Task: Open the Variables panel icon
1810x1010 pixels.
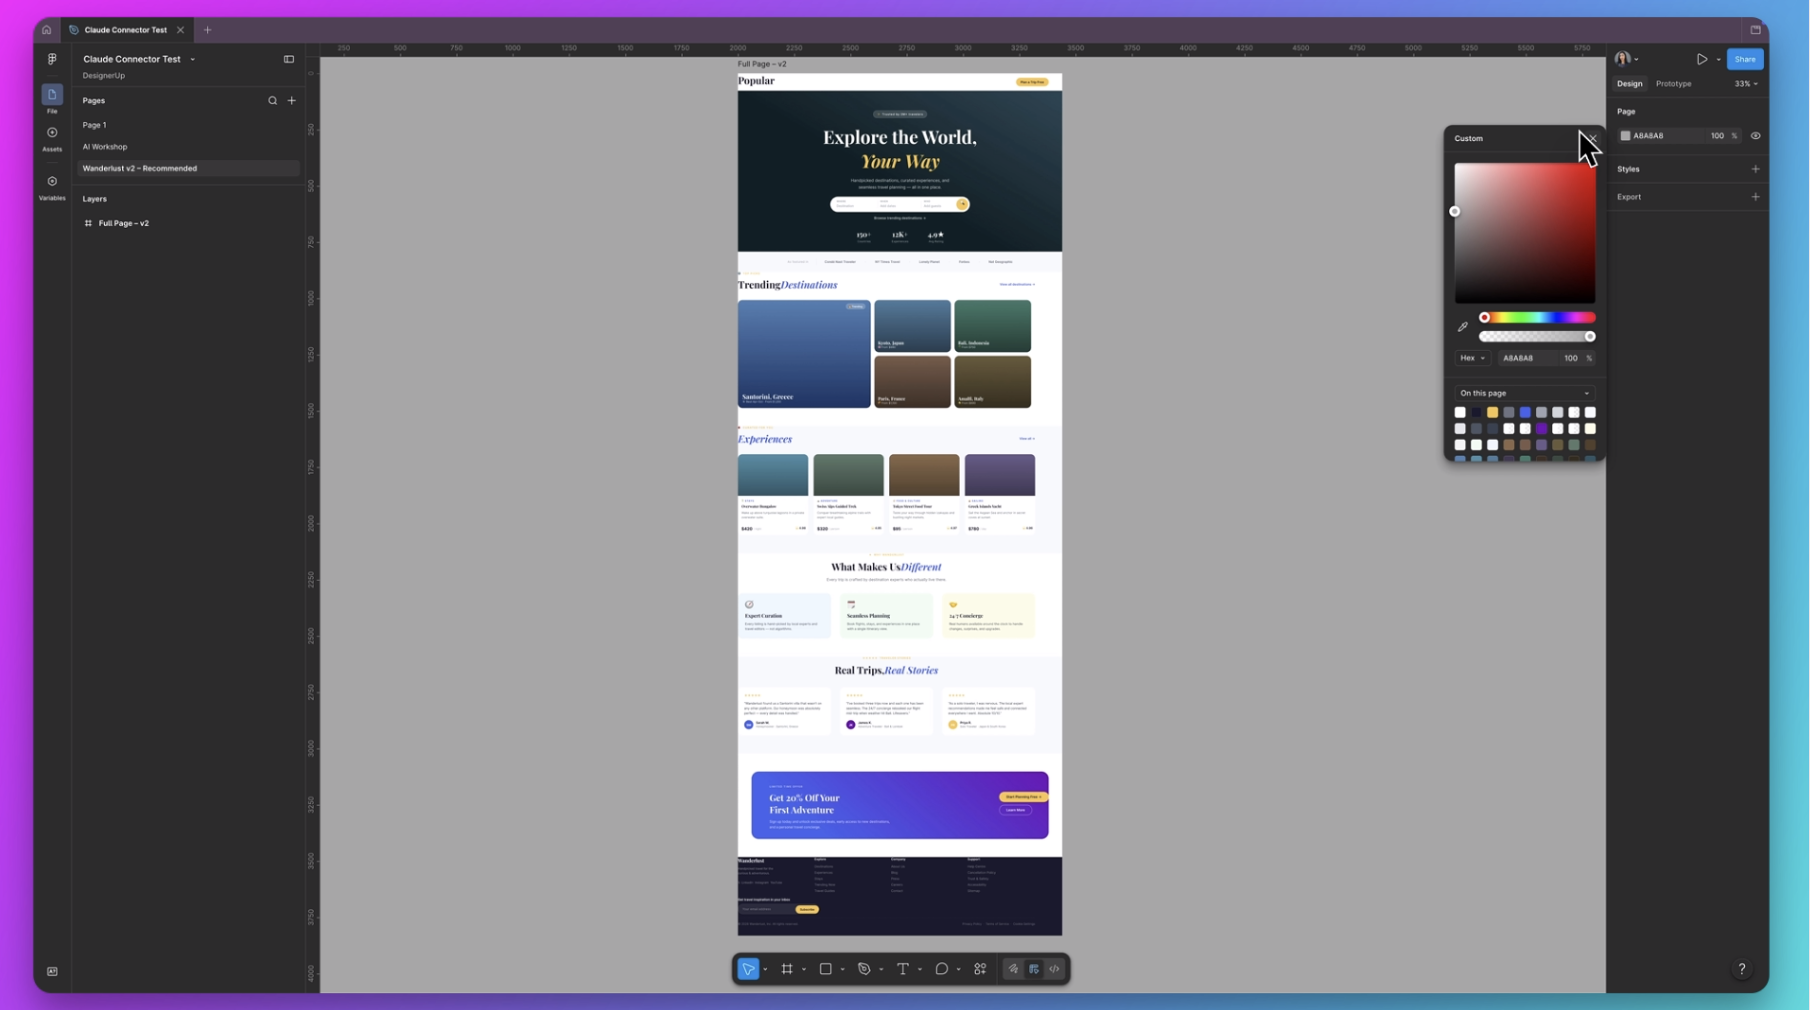Action: tap(52, 187)
